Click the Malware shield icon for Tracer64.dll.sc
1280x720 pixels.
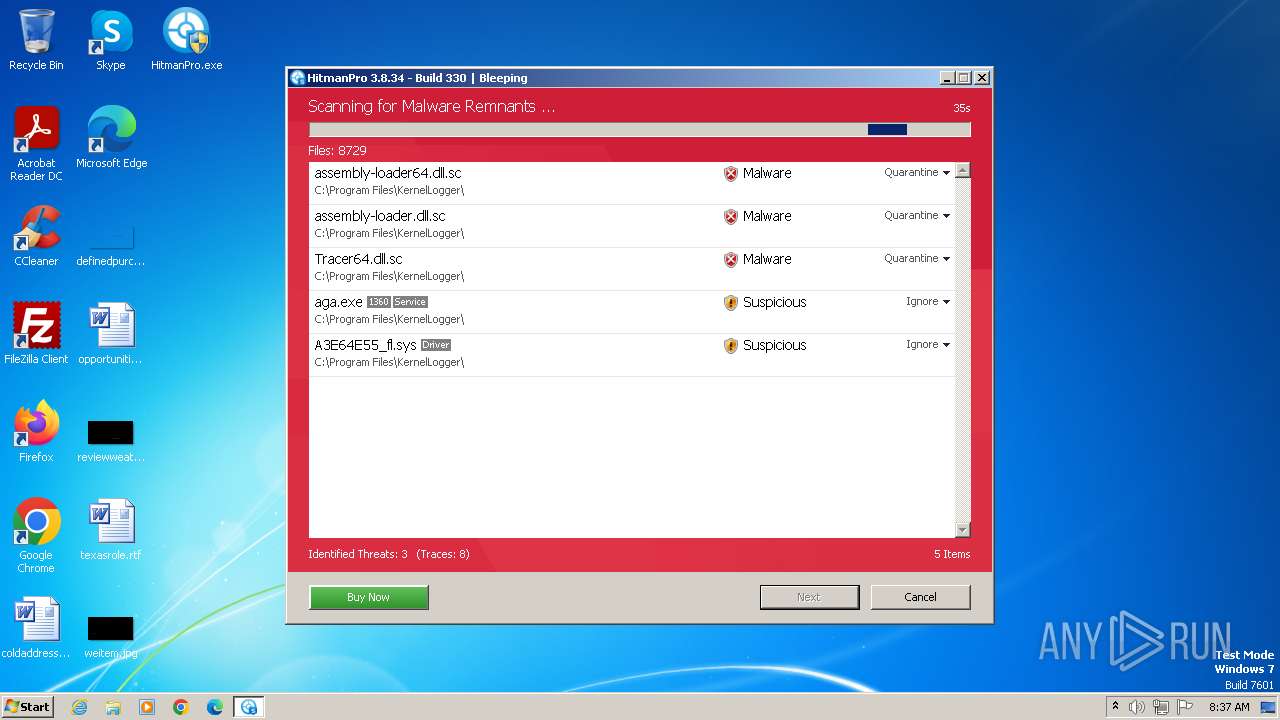pos(731,259)
